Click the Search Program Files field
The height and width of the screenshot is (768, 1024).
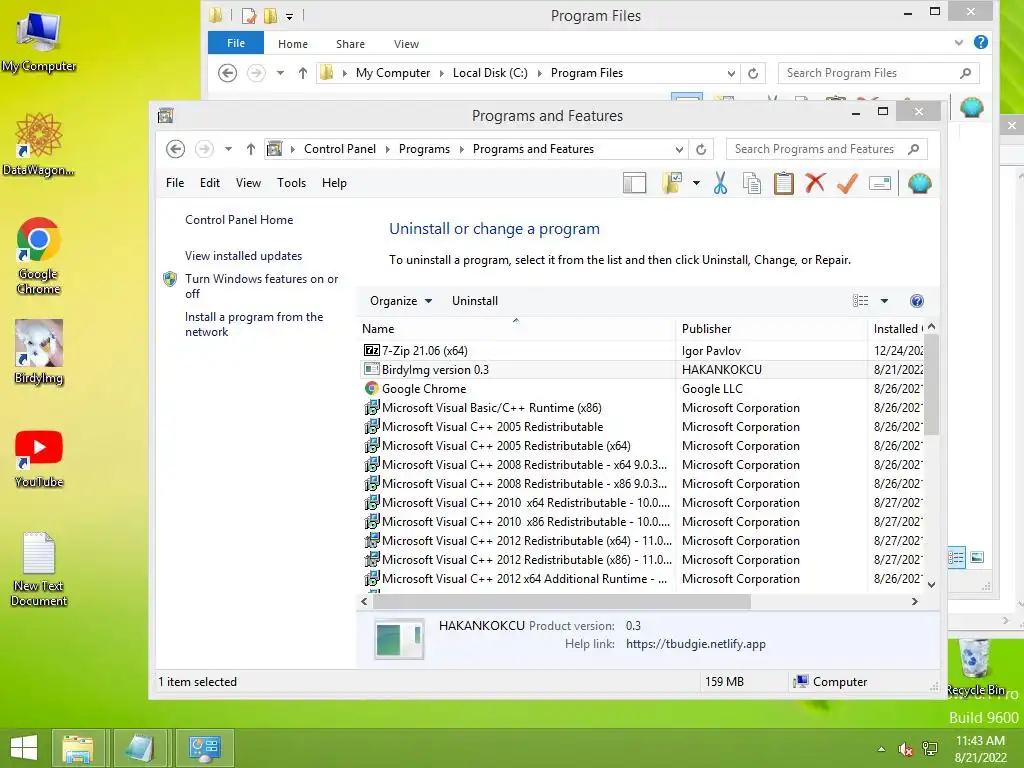[869, 73]
